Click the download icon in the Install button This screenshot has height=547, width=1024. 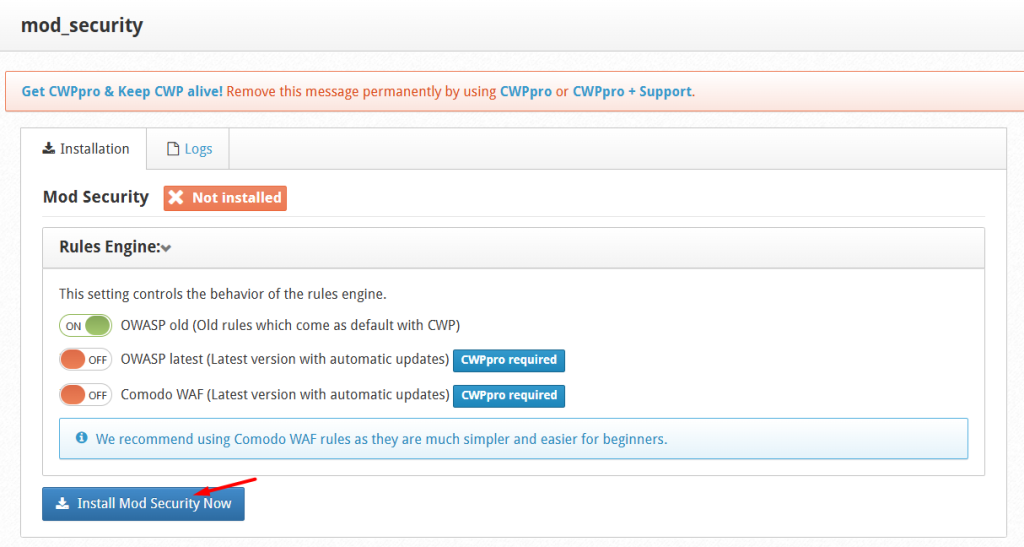(x=63, y=503)
